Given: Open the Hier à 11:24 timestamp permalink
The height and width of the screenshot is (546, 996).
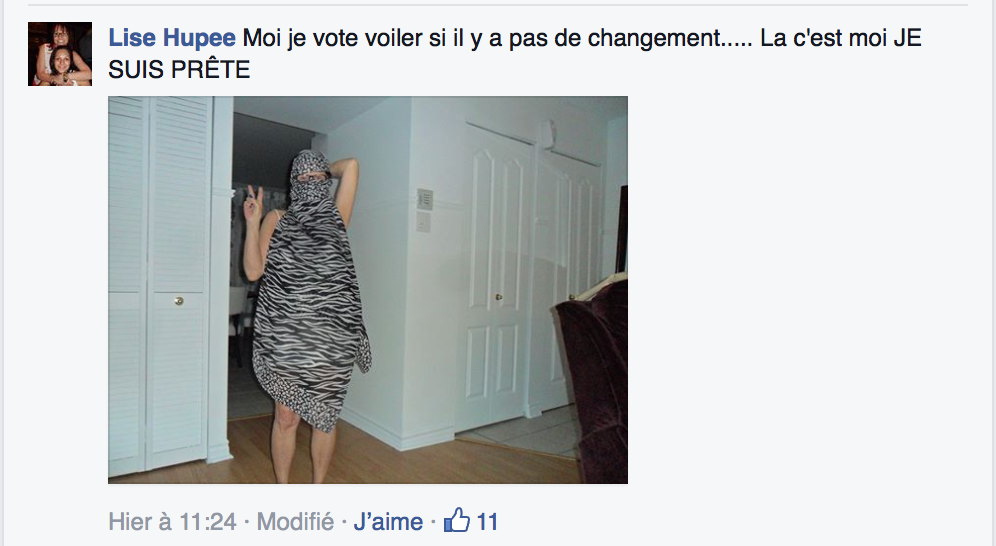Looking at the screenshot, I should (x=172, y=522).
